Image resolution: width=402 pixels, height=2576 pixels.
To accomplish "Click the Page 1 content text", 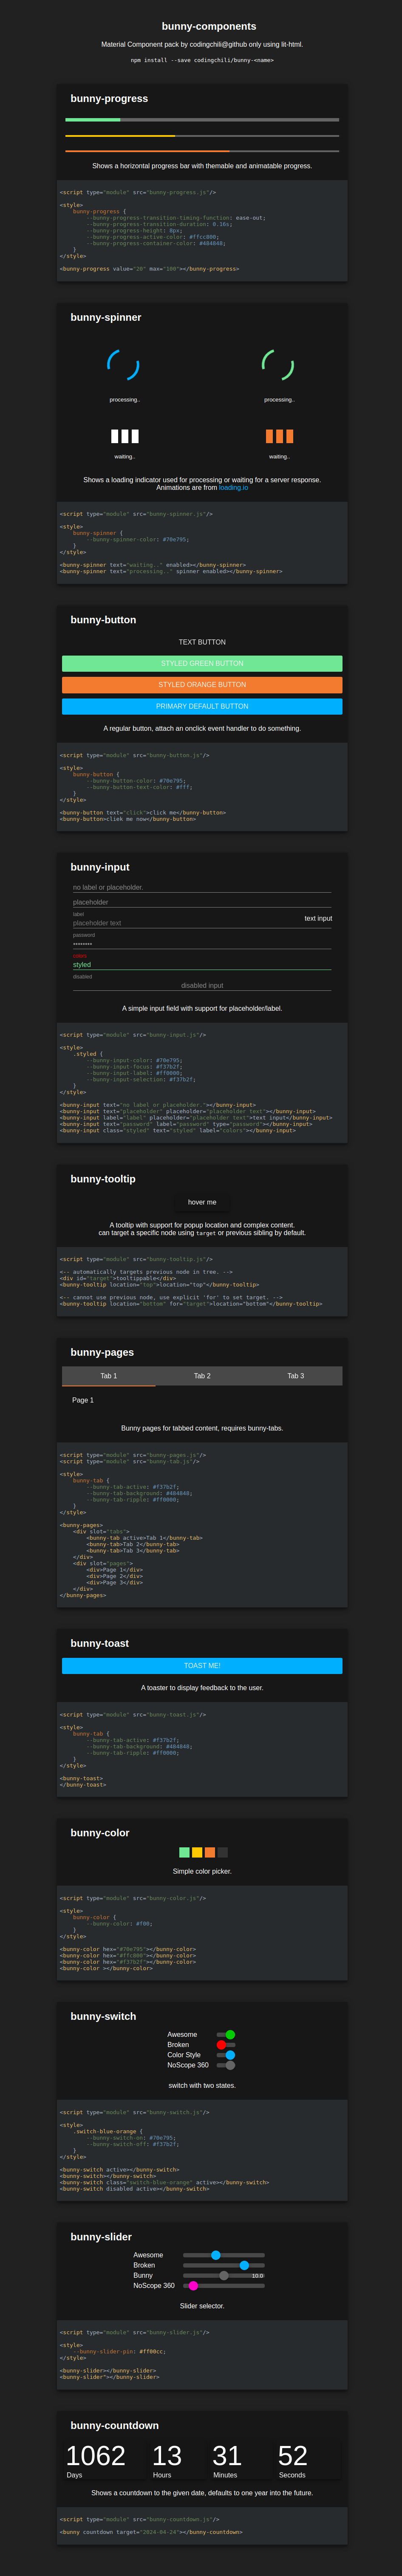I will point(83,1400).
